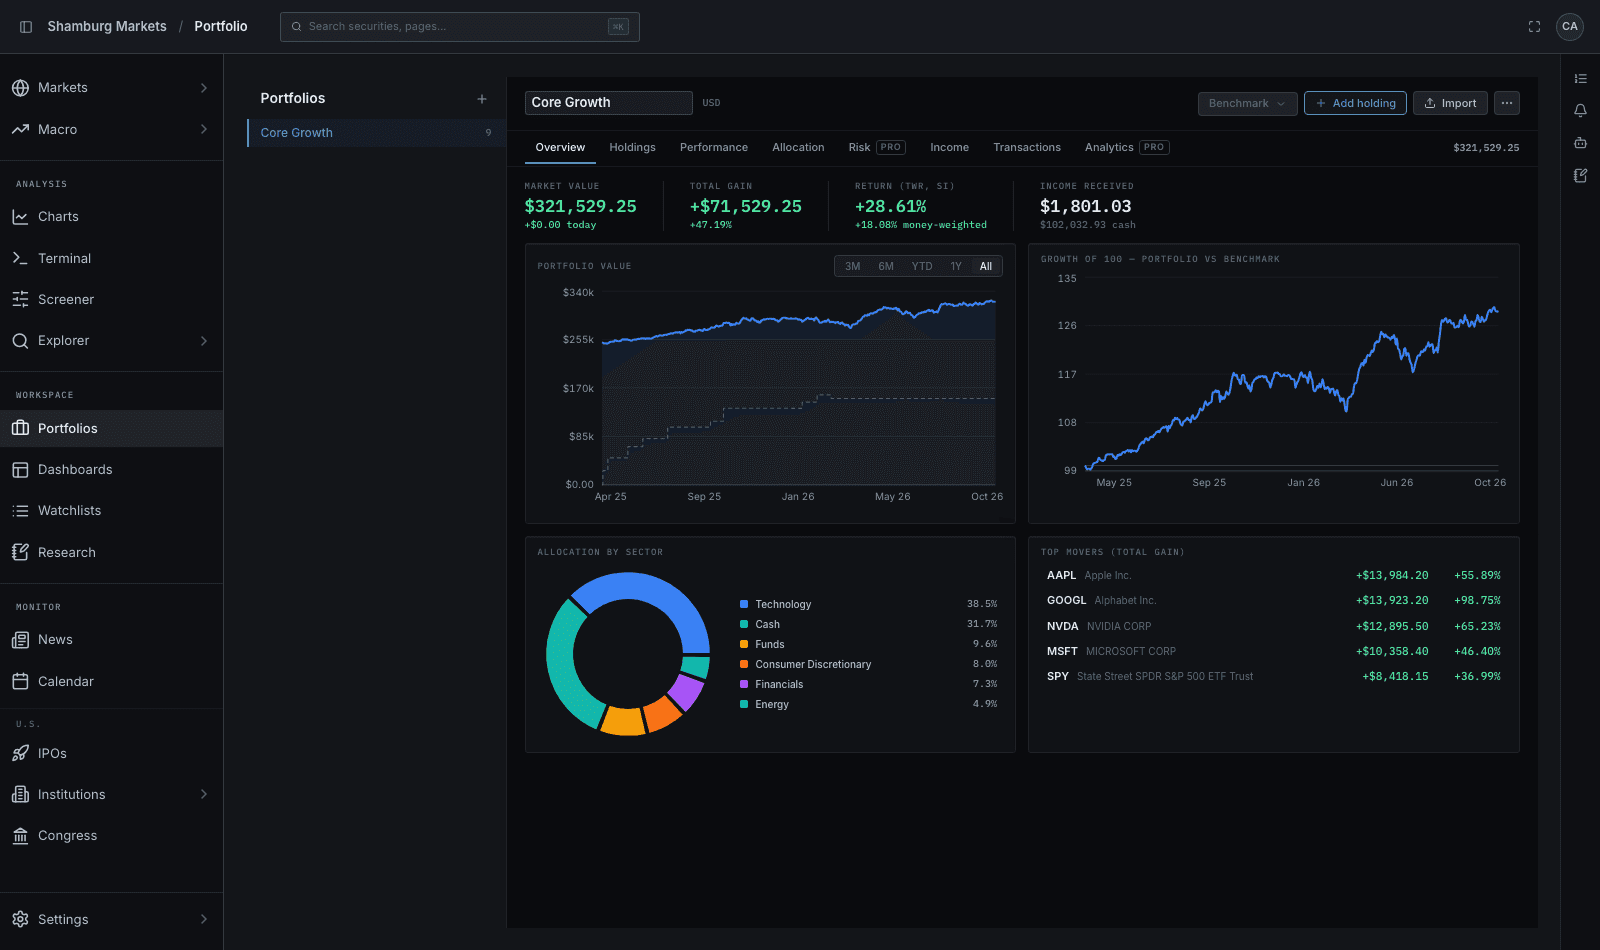
Task: Click the Financials legend color swatch
Action: pyautogui.click(x=744, y=685)
